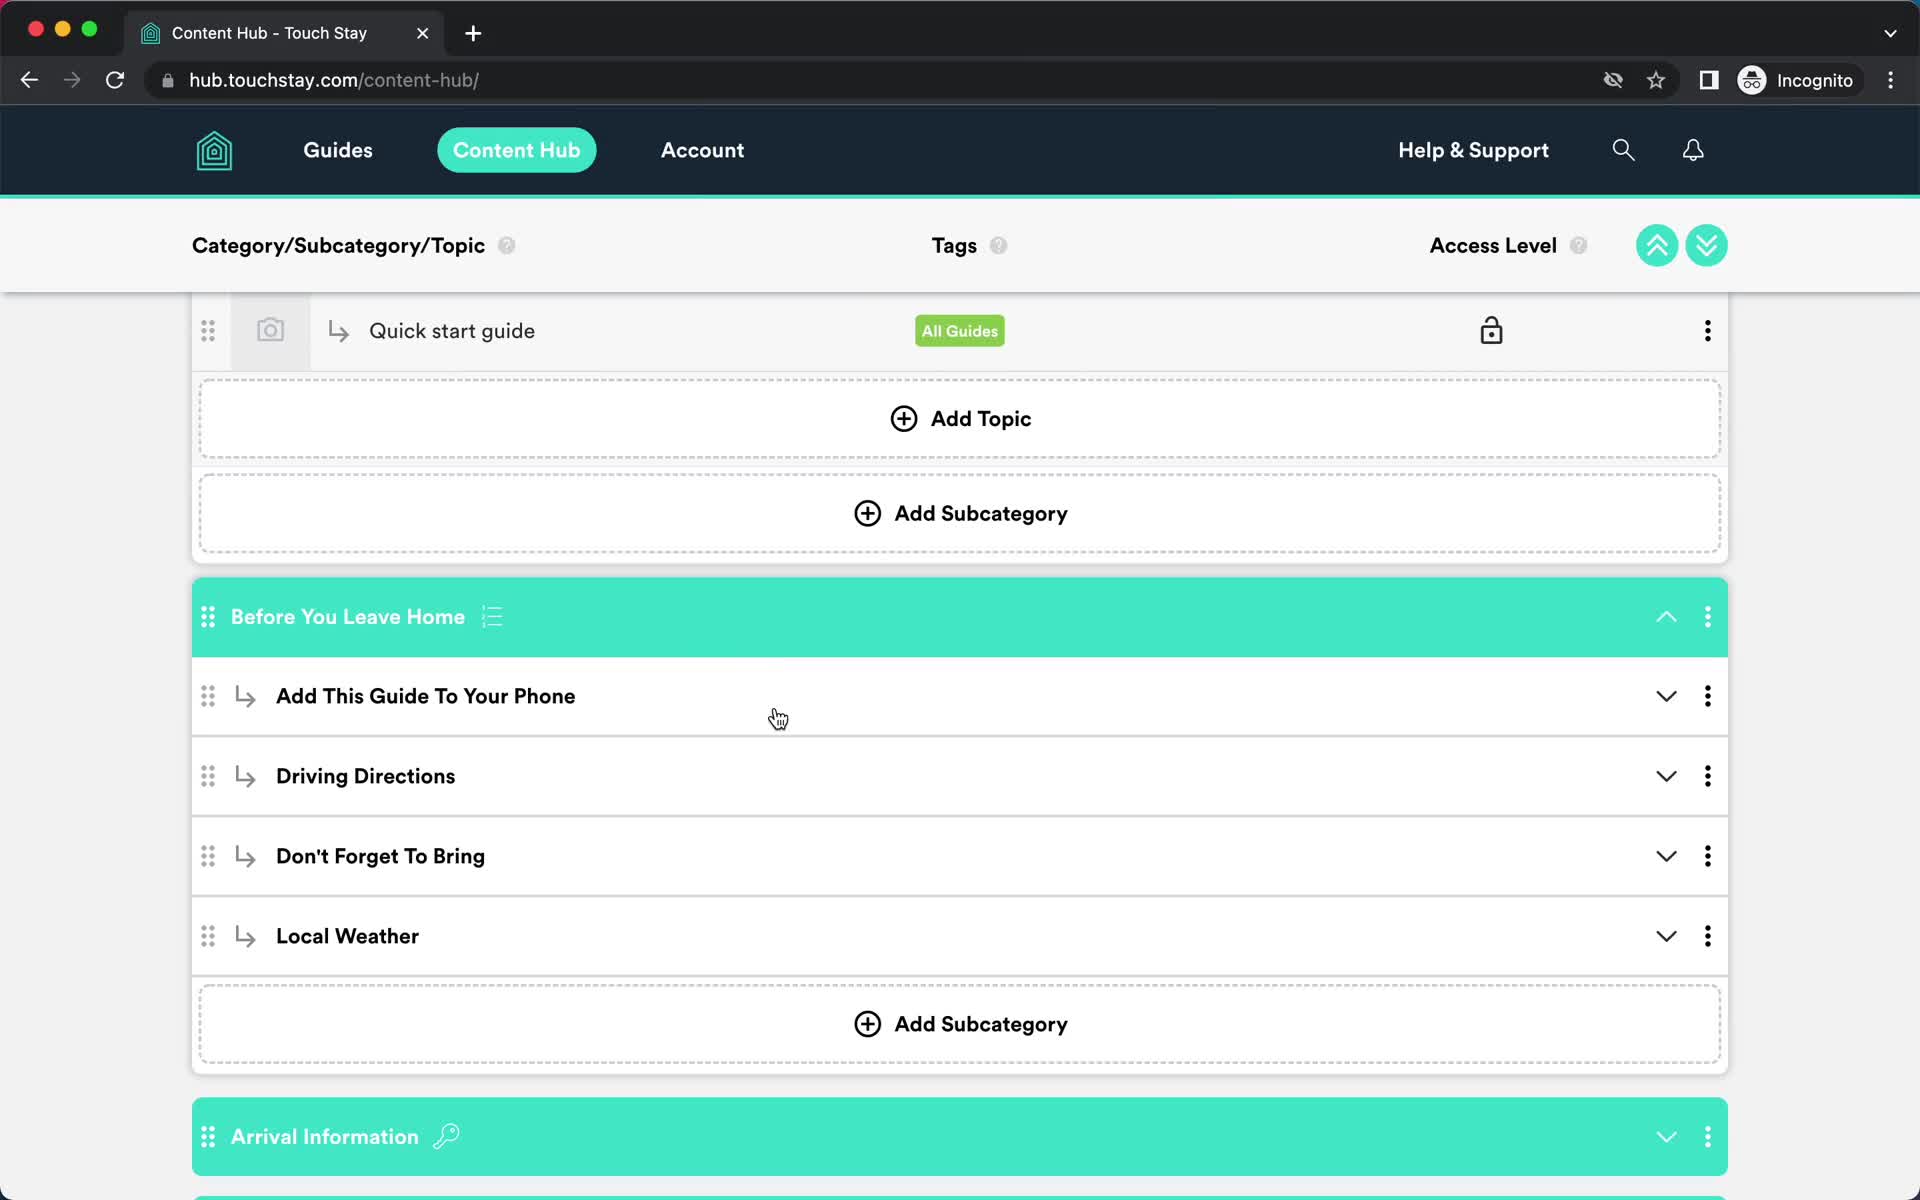
Task: Expand the Don't Forget To Bring subcategory
Action: [x=1666, y=856]
